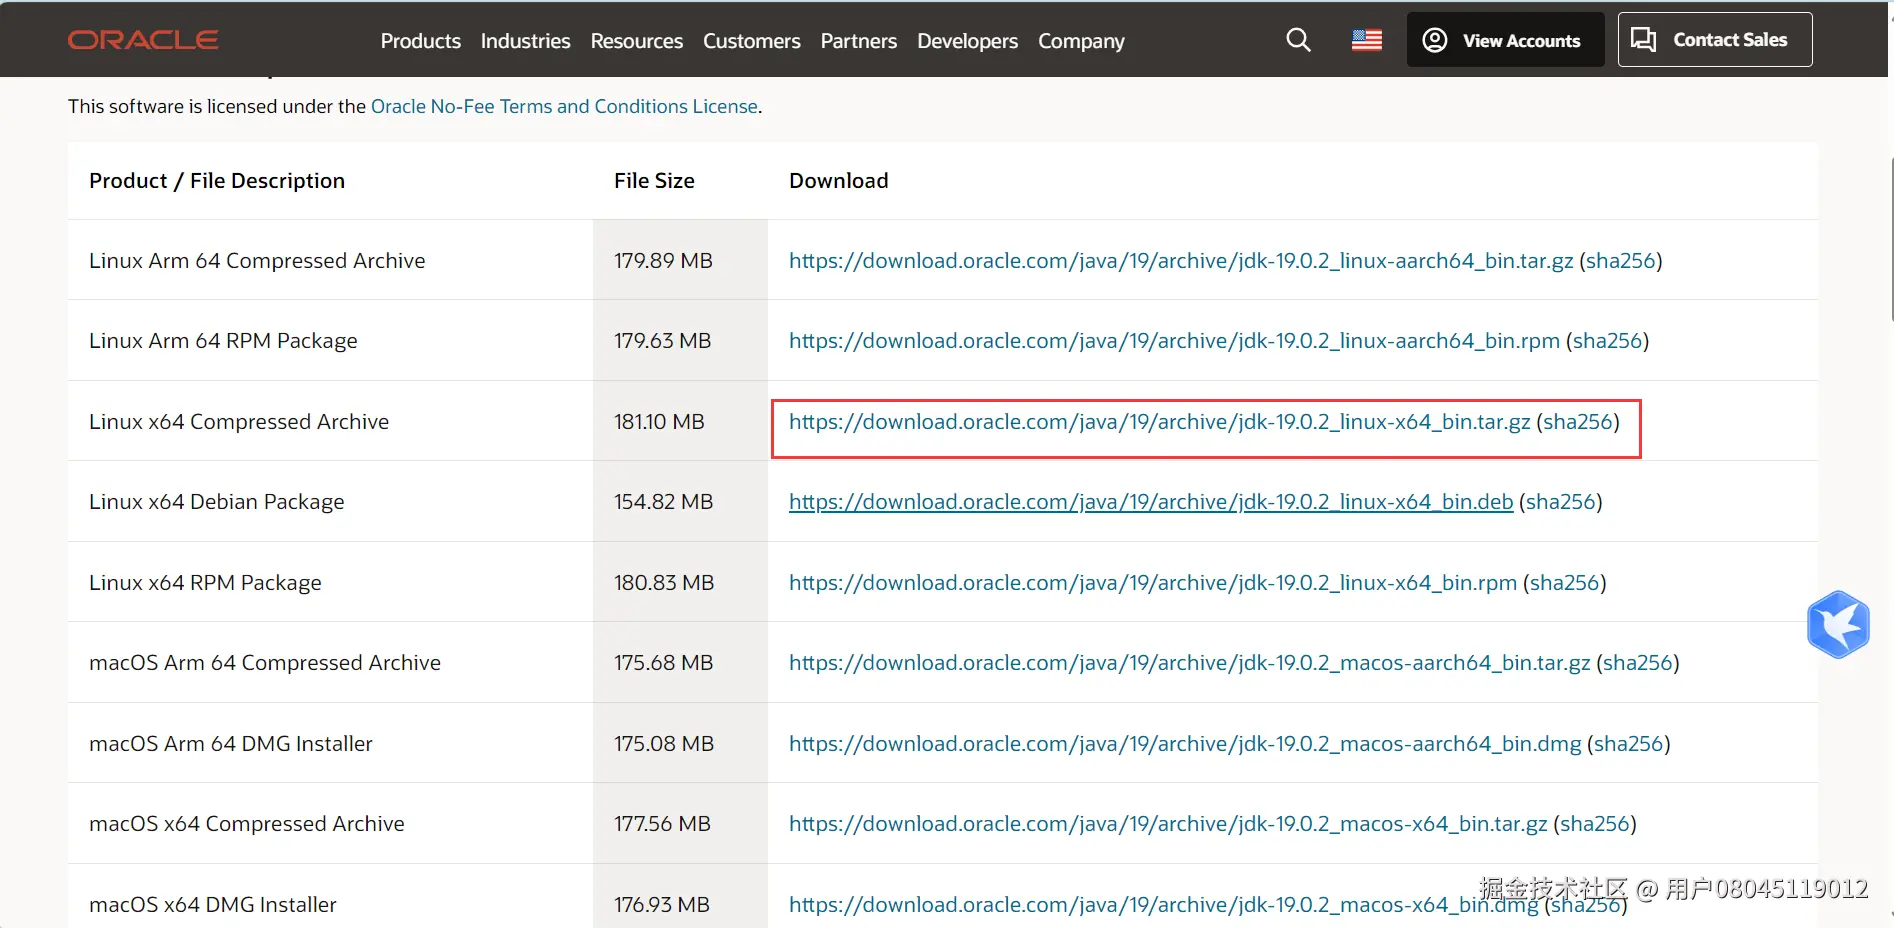Open the Partners menu
1894x928 pixels.
pyautogui.click(x=859, y=41)
